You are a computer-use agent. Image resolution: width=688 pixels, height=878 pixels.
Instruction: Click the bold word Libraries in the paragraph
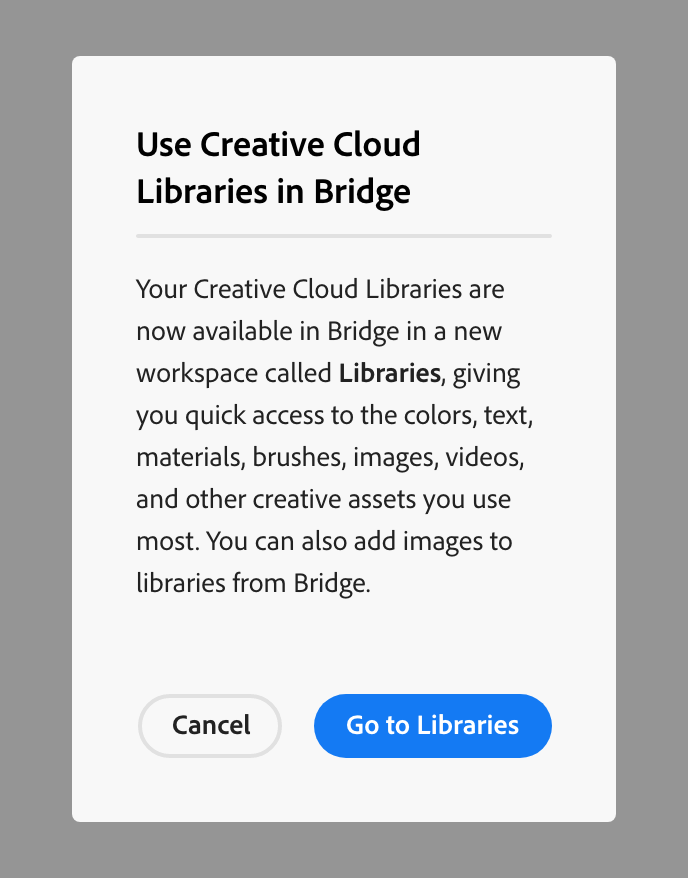click(x=389, y=374)
